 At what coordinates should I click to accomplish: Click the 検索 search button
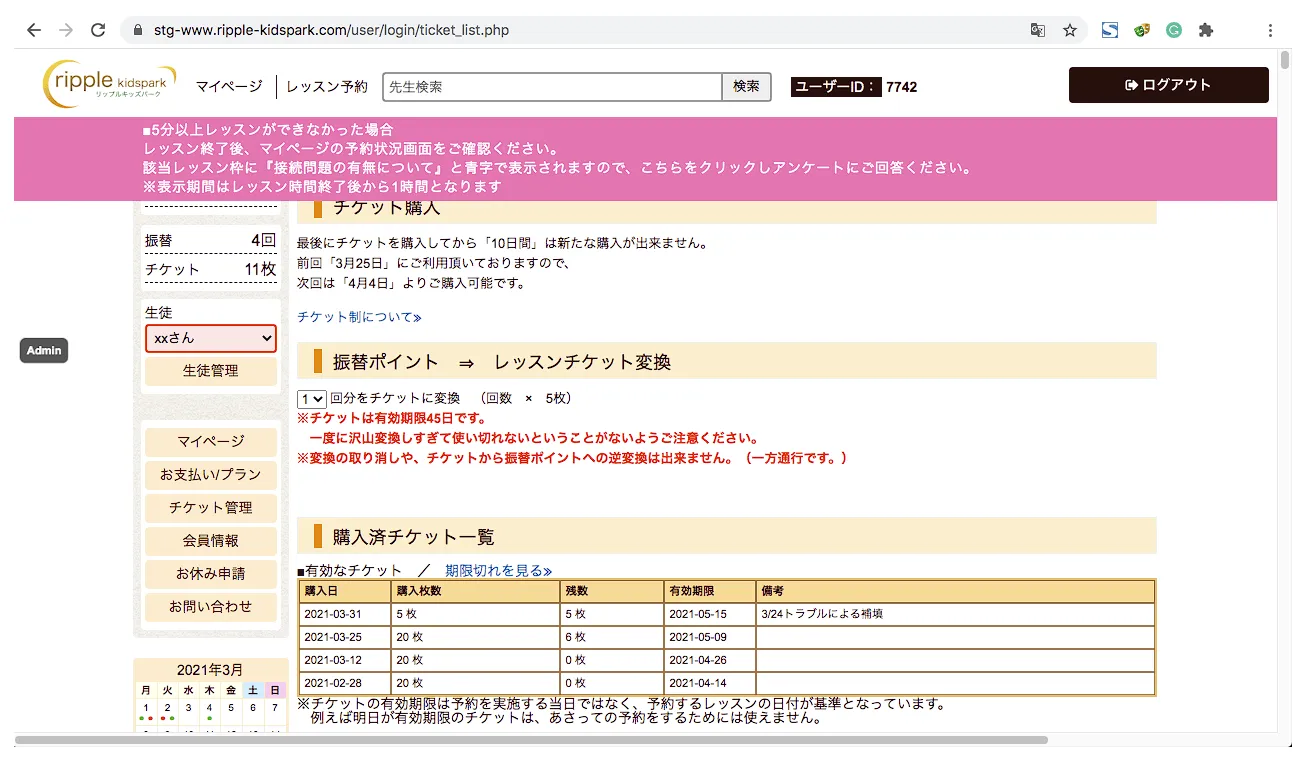pos(746,87)
